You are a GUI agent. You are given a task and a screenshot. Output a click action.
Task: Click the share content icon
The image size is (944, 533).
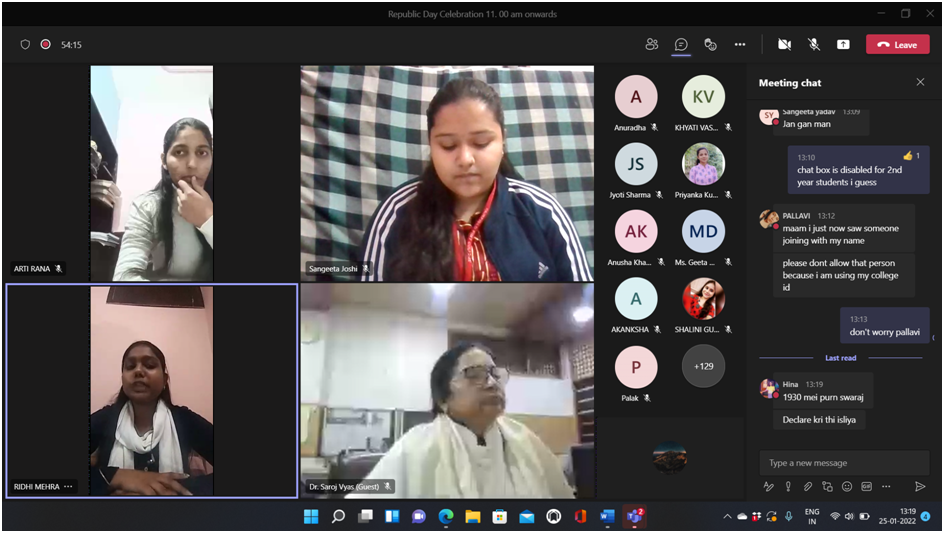[x=843, y=44]
